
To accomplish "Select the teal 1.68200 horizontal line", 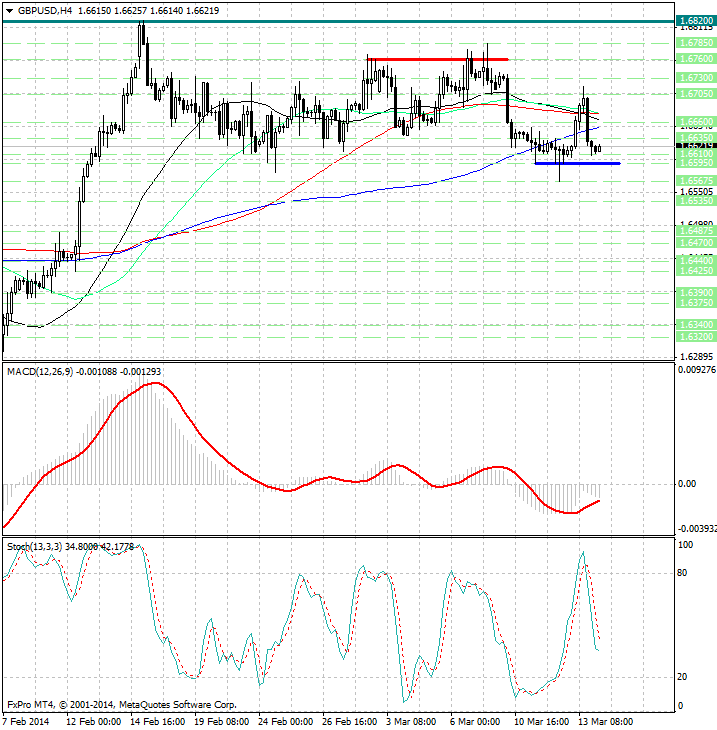I will pos(338,21).
